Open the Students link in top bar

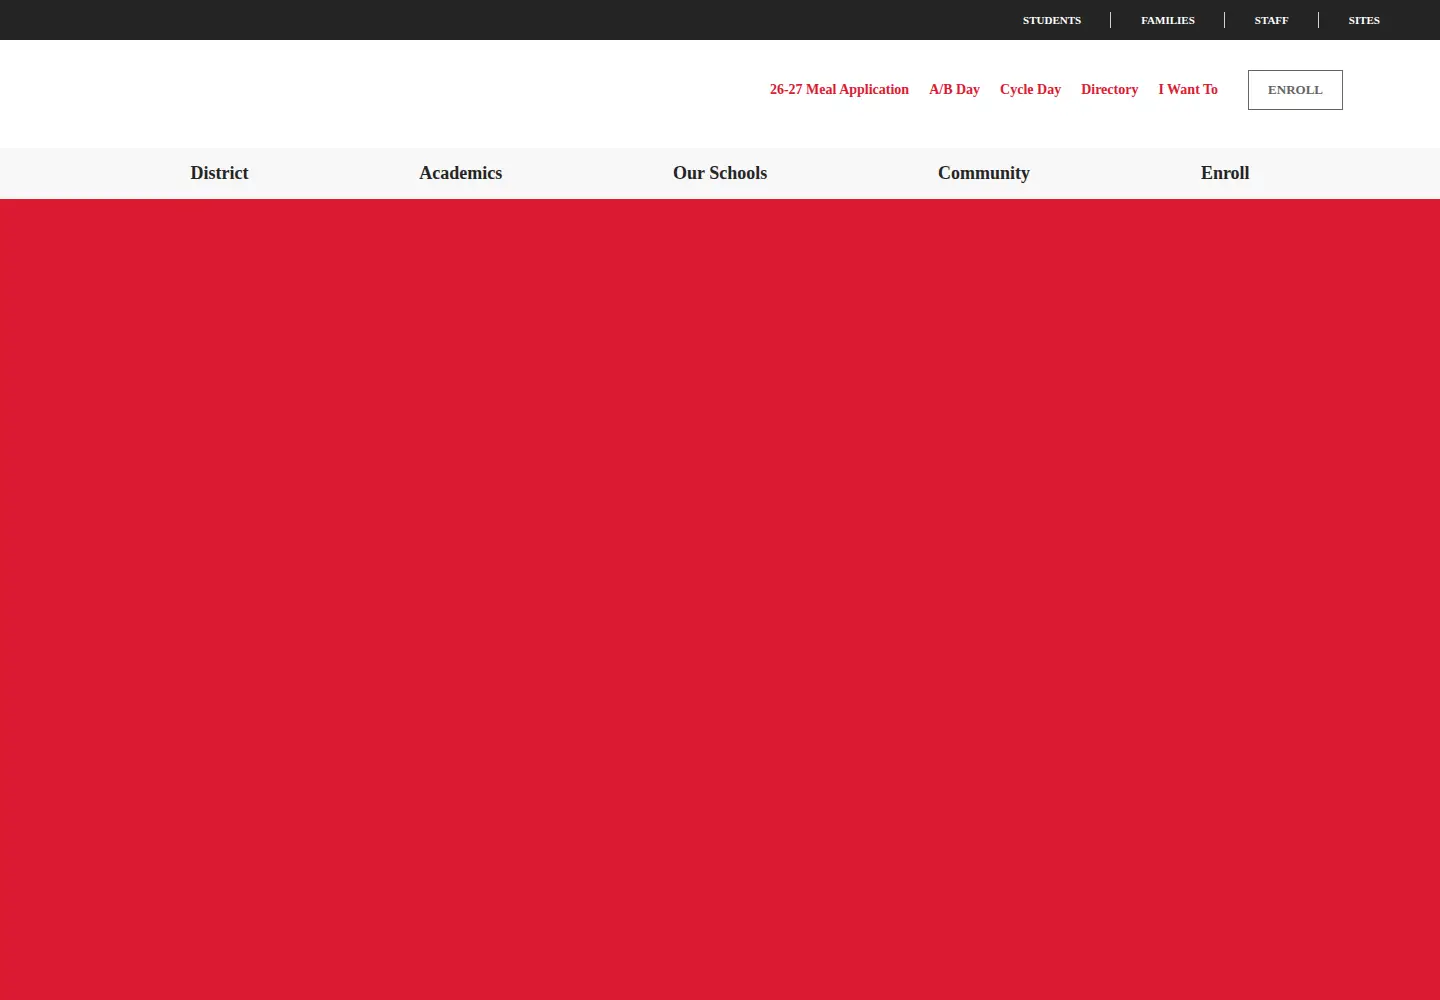[x=1051, y=20]
